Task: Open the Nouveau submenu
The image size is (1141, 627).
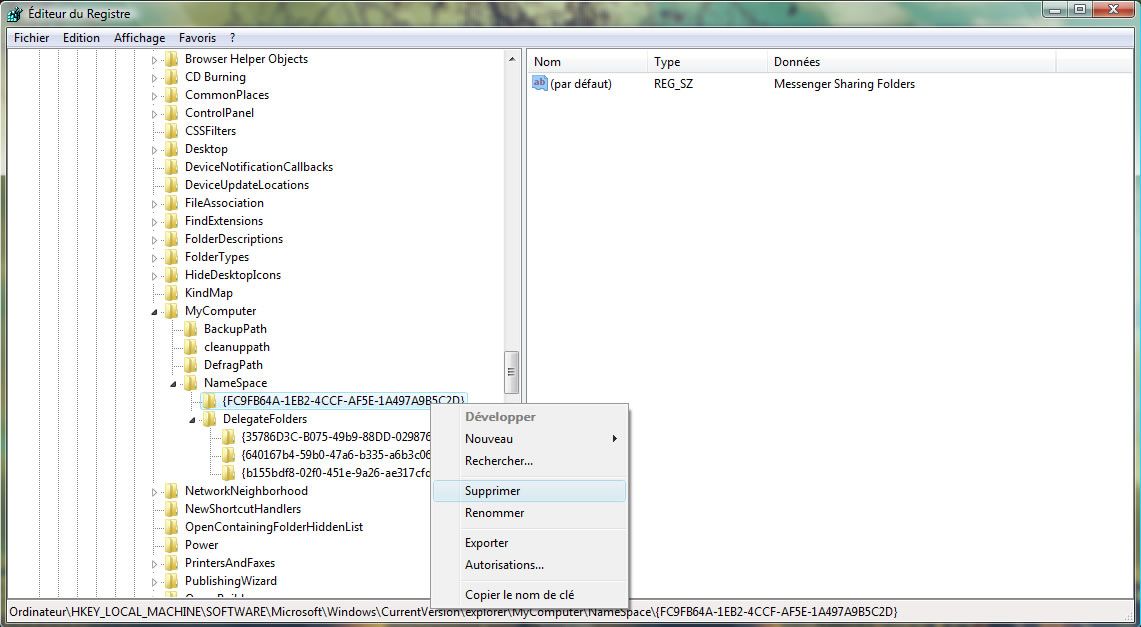Action: [529, 439]
